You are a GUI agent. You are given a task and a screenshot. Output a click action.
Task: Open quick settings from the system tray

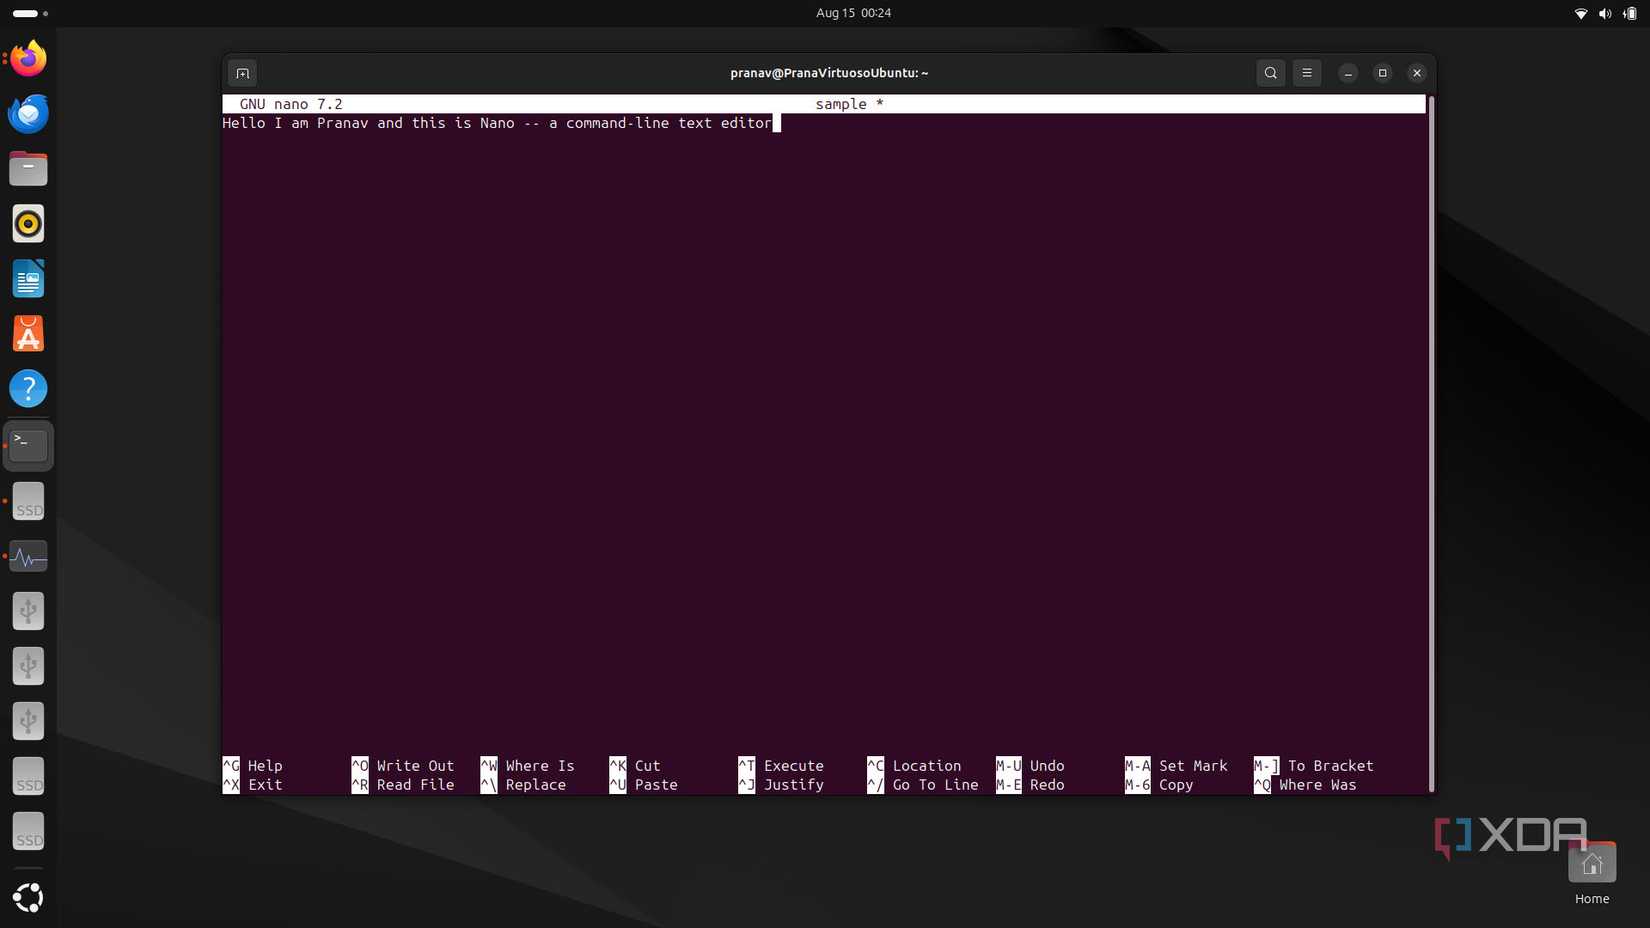tap(1602, 13)
